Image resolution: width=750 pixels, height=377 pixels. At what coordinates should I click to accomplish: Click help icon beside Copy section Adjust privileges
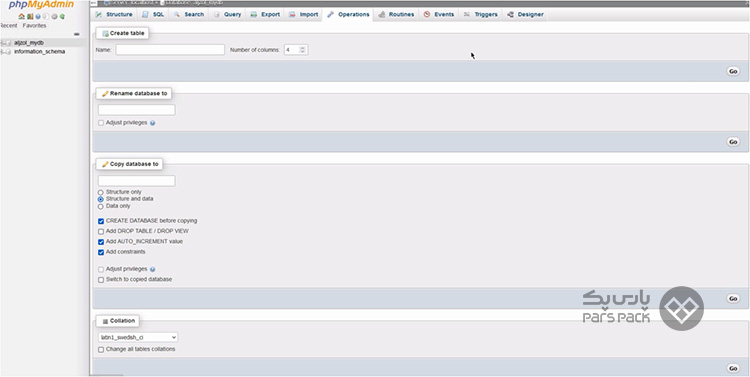point(153,269)
